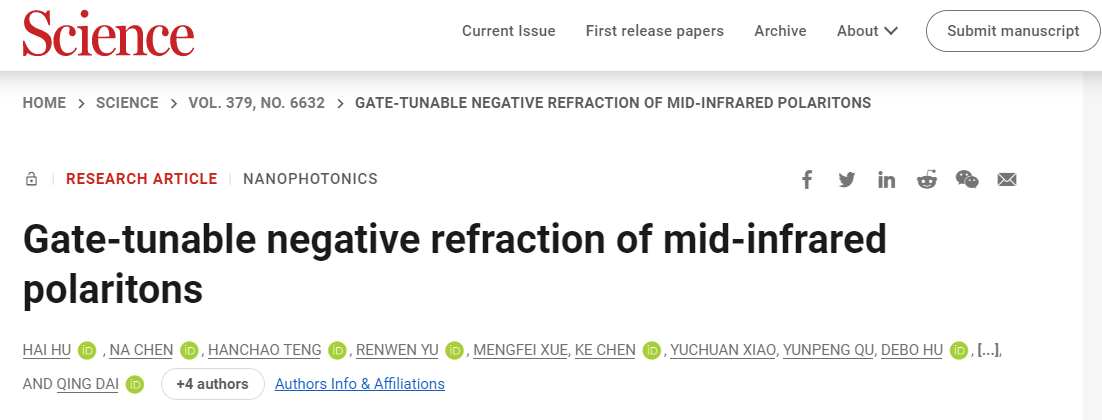Open Authors Info & Affiliations link
This screenshot has width=1102, height=420.
(360, 384)
